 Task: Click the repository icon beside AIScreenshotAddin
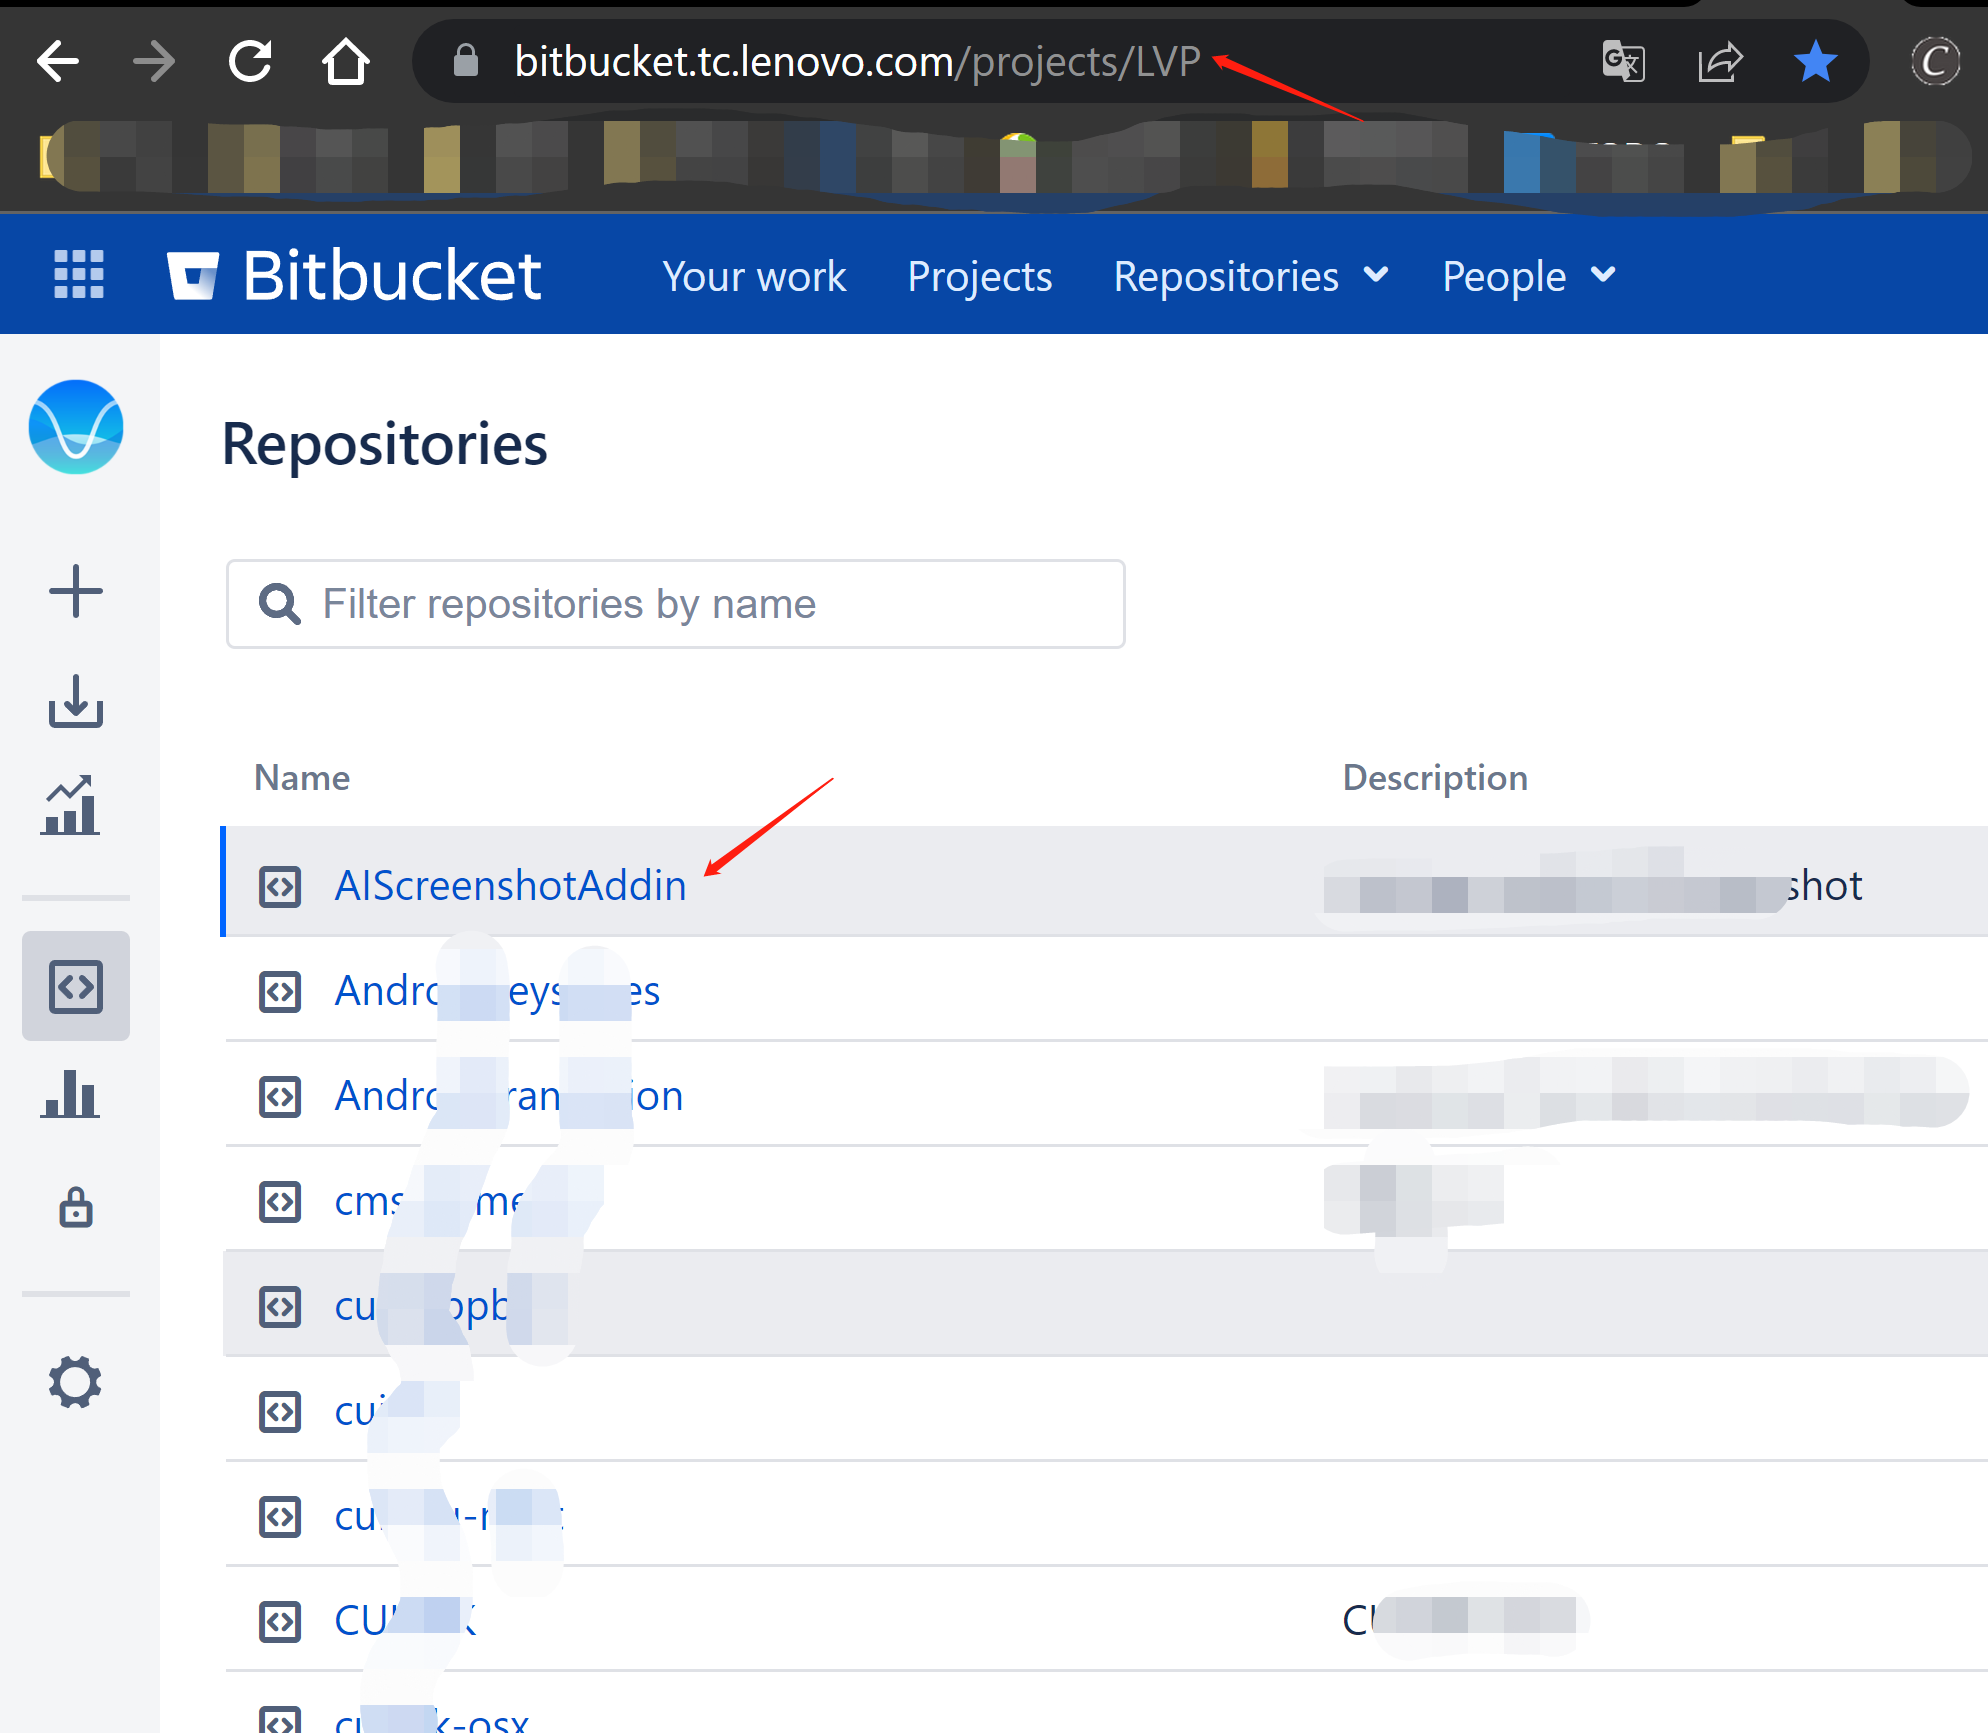tap(280, 887)
